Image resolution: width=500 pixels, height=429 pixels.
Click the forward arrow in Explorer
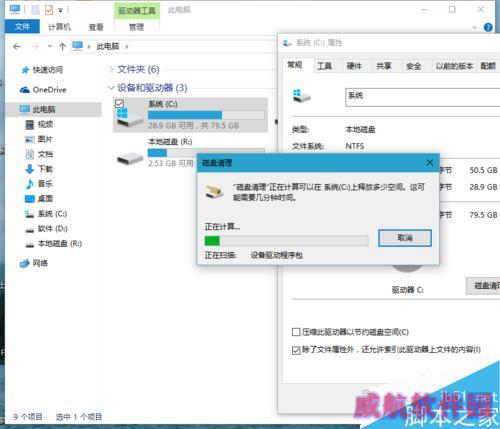click(35, 47)
